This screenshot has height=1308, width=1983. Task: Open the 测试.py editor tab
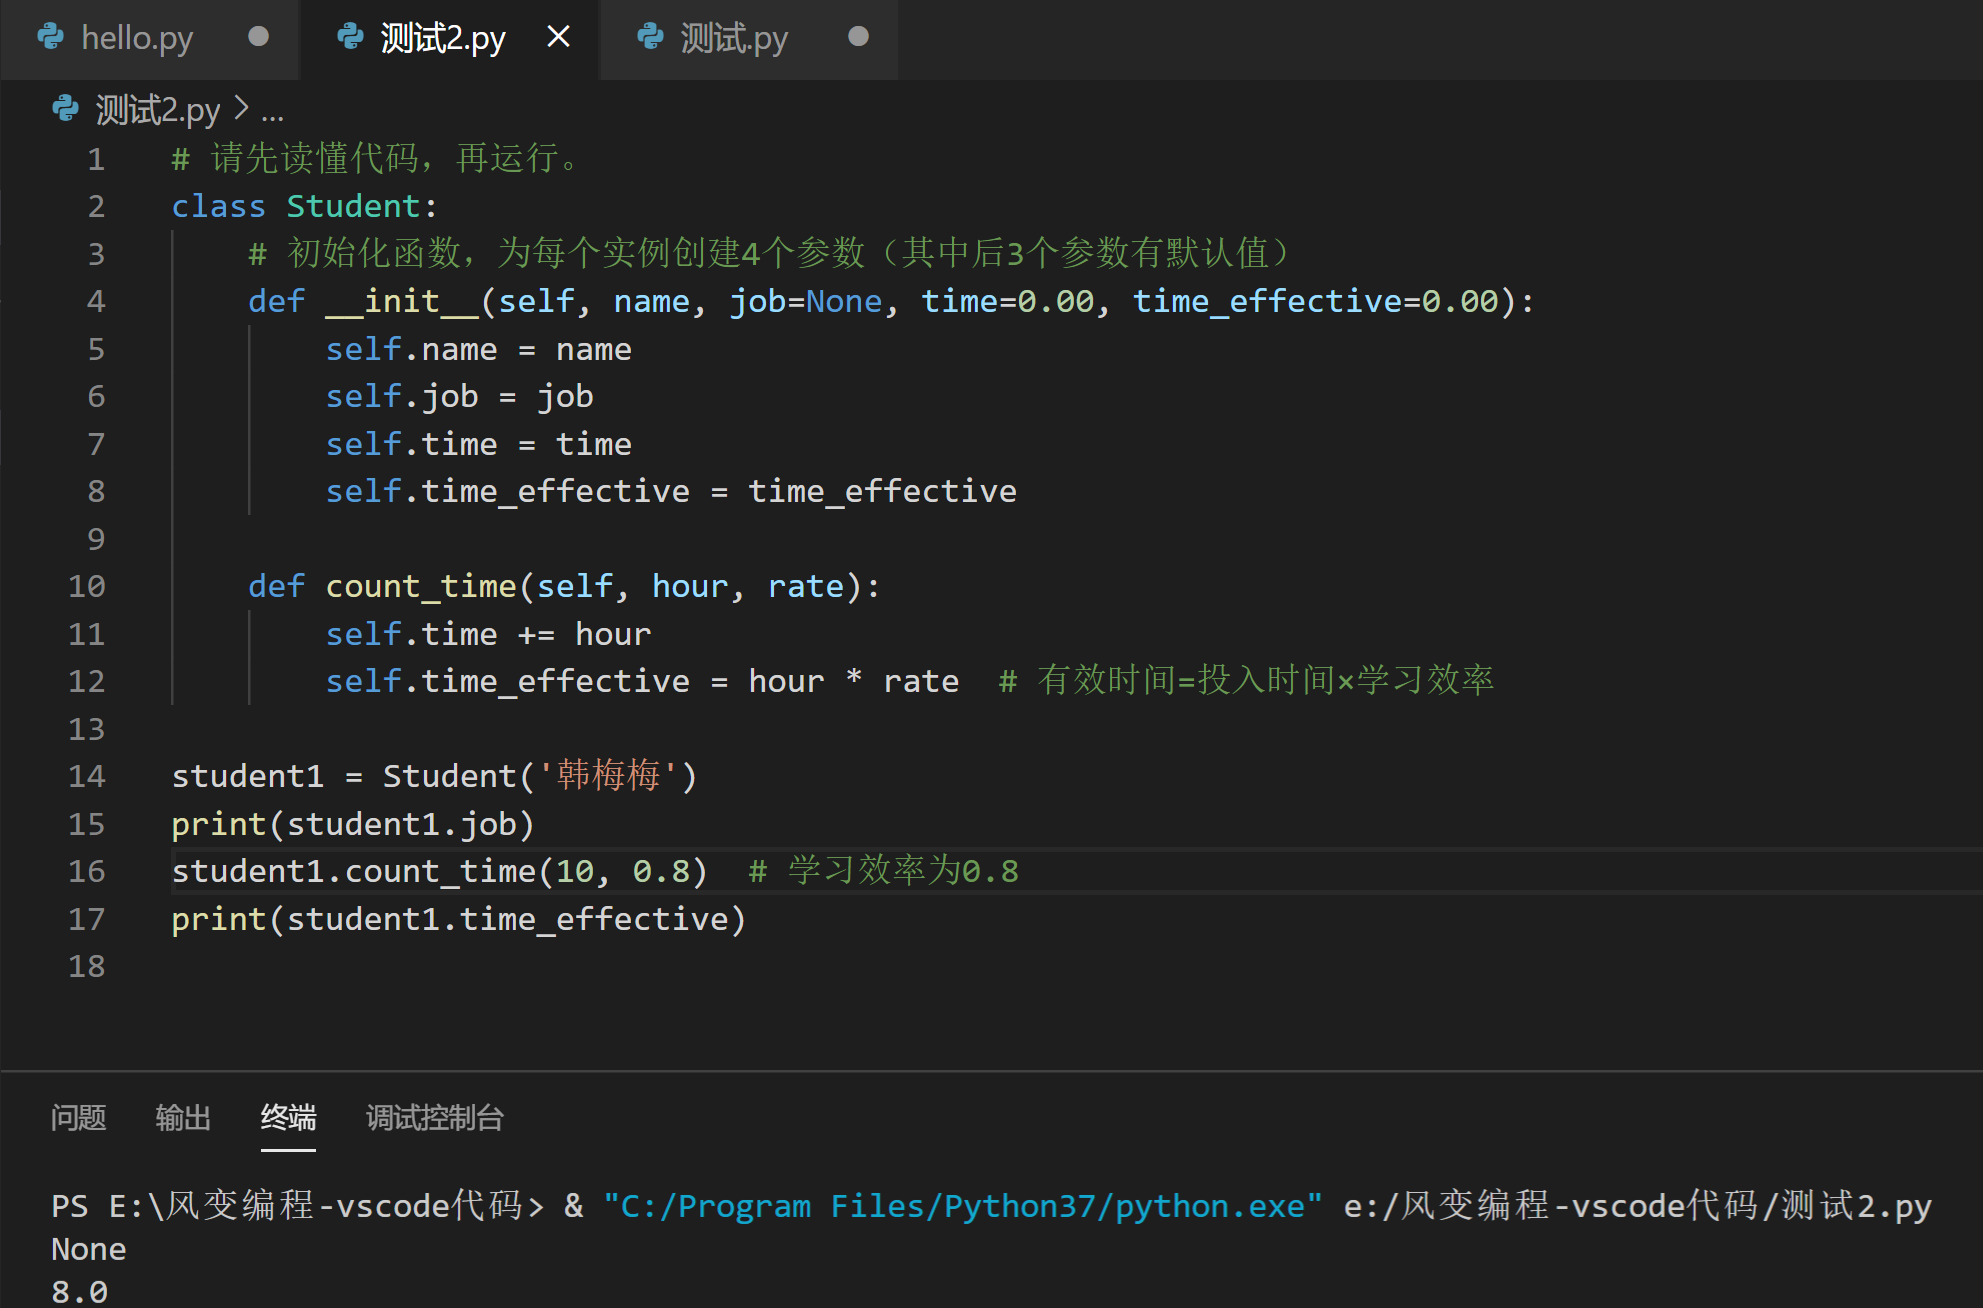[x=748, y=38]
